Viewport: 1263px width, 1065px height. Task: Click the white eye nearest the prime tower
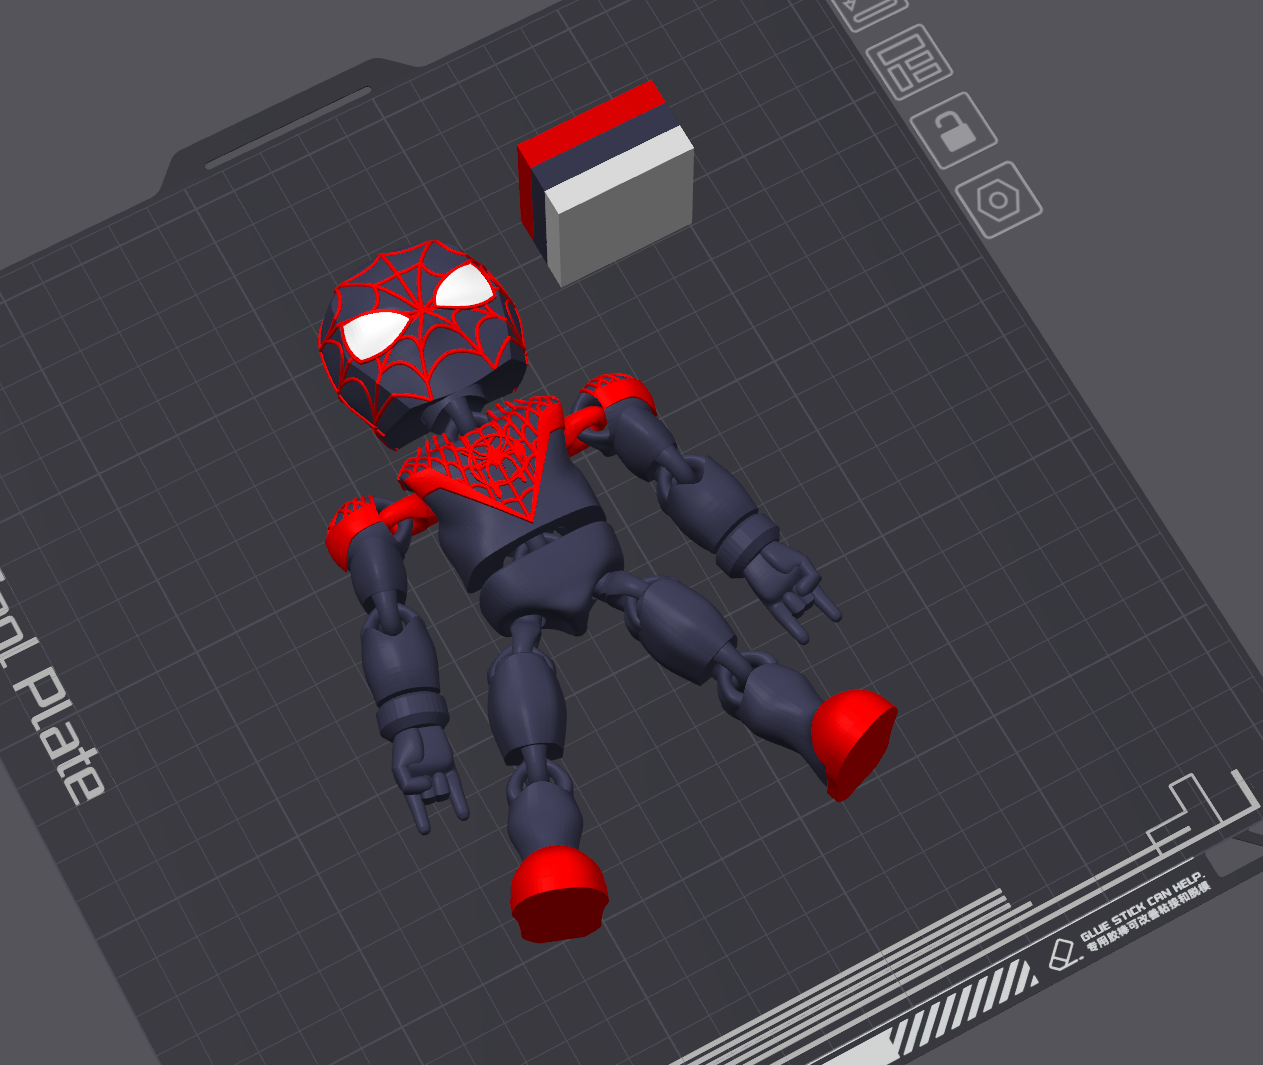[x=464, y=288]
